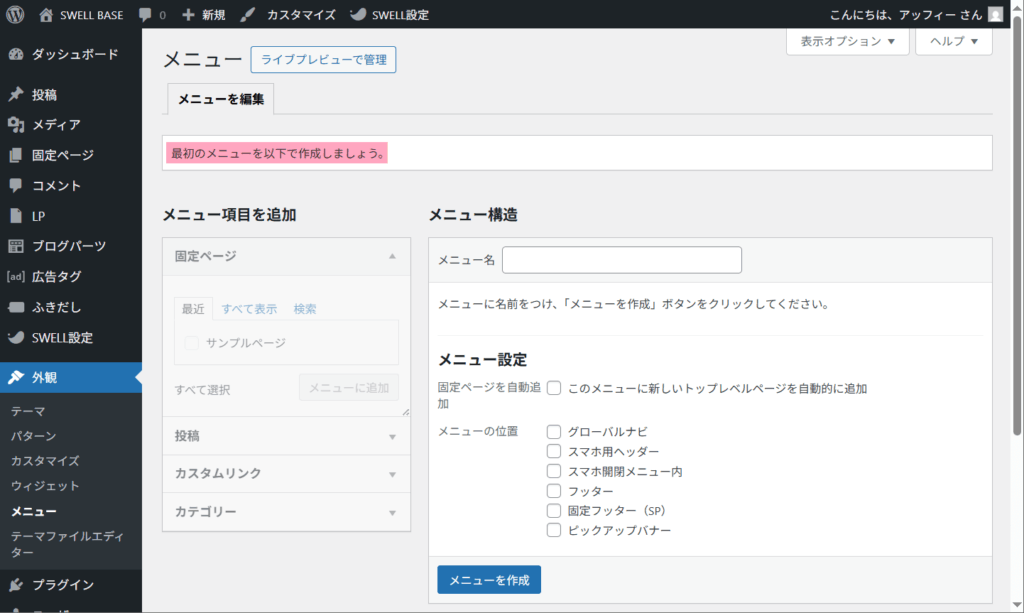Click the 広告タグ [ad] icon
Image resolution: width=1024 pixels, height=613 pixels.
(16, 276)
